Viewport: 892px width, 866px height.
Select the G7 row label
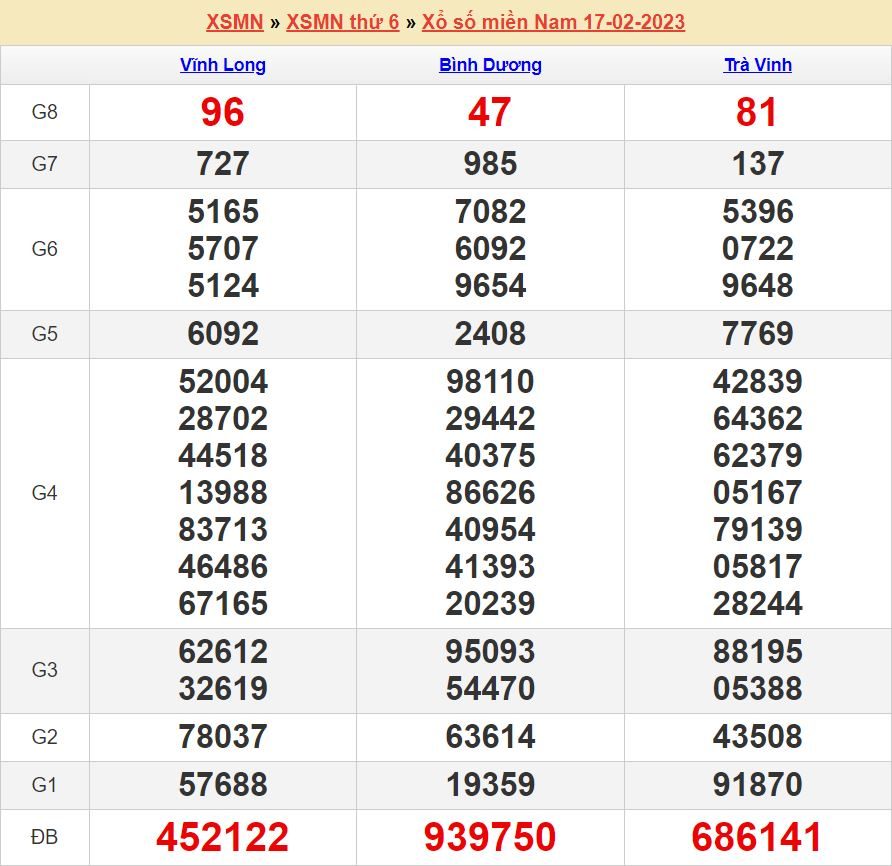44,164
